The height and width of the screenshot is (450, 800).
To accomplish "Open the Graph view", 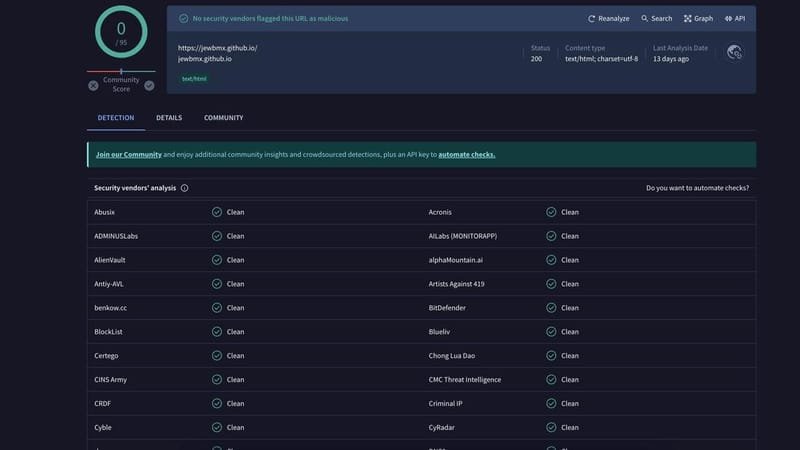I will click(688, 18).
